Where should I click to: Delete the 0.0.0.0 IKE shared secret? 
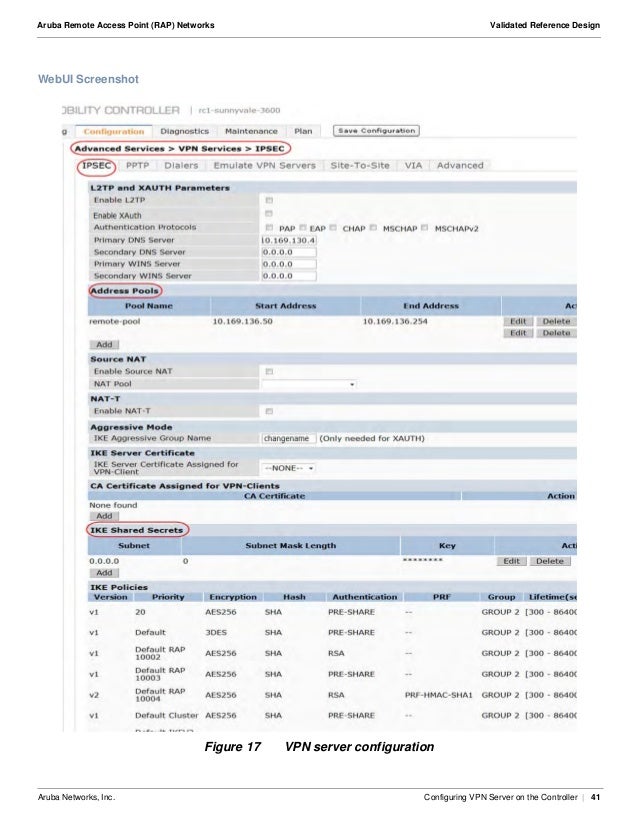pyautogui.click(x=550, y=562)
